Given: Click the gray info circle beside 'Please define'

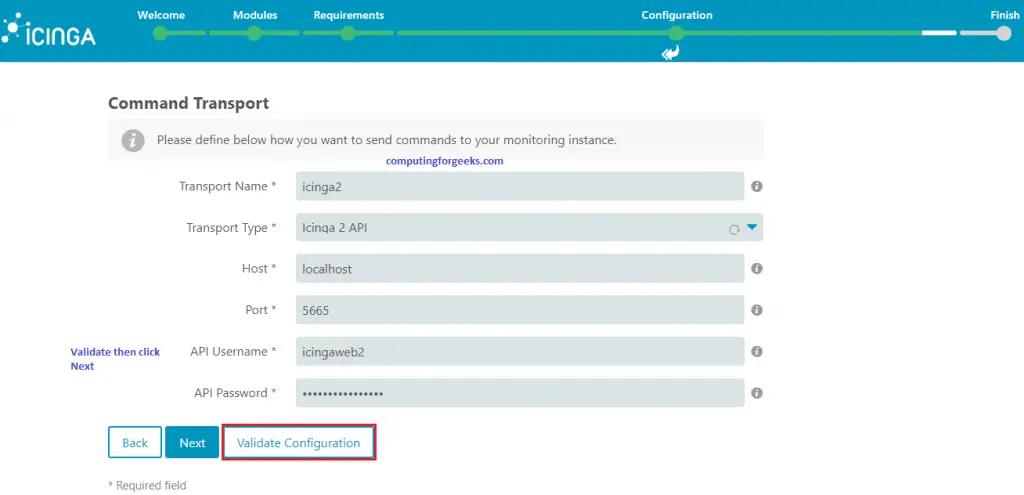Looking at the screenshot, I should pyautogui.click(x=133, y=140).
